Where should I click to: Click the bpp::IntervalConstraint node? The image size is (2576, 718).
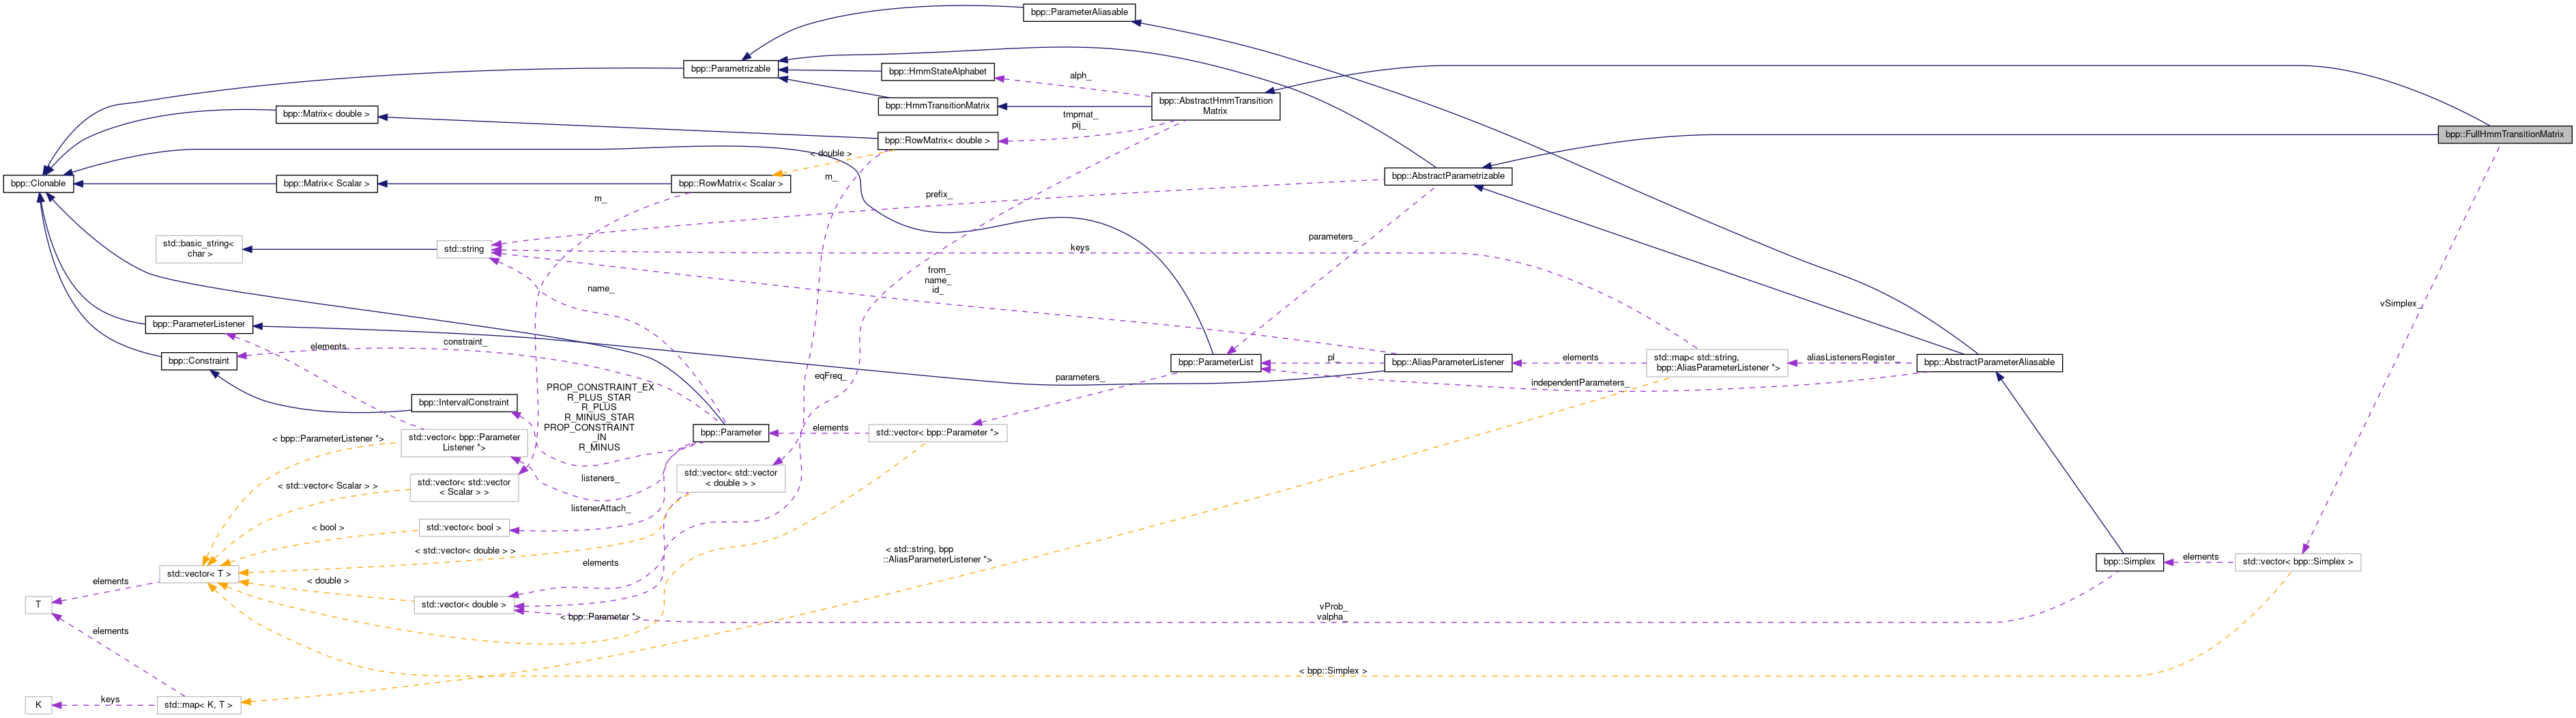pyautogui.click(x=463, y=403)
